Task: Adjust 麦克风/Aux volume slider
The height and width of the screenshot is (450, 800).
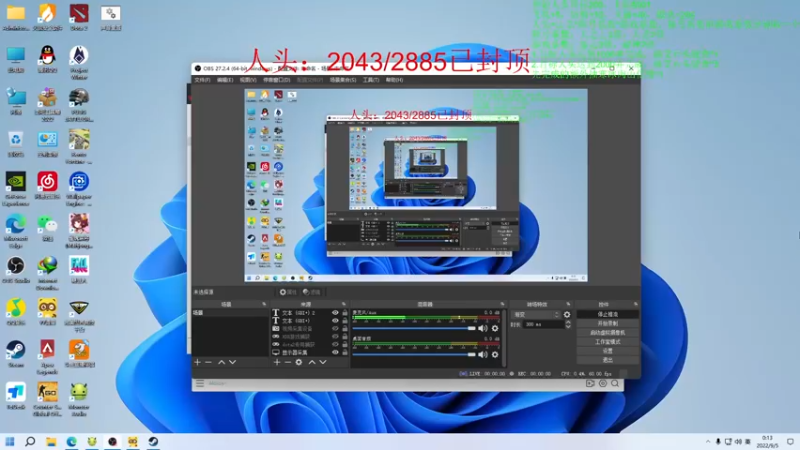Action: [414, 329]
